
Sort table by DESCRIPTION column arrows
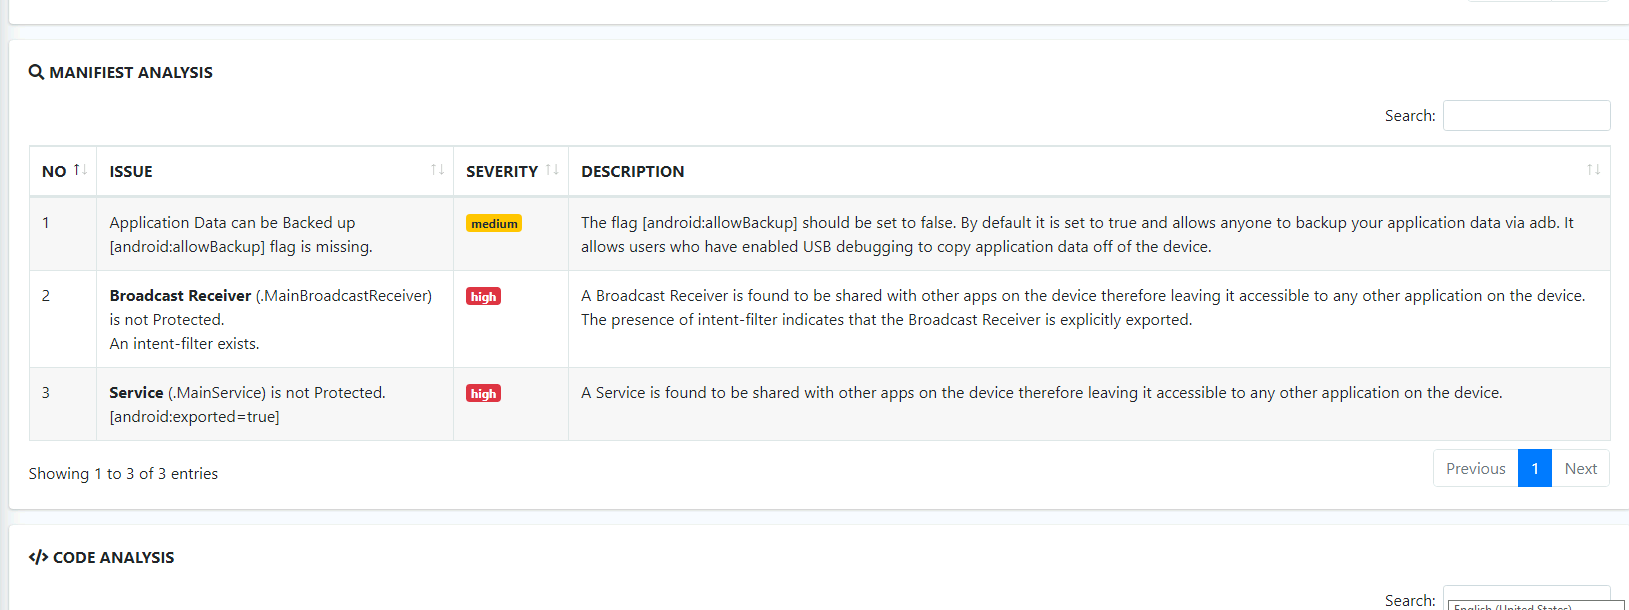[x=1593, y=170]
